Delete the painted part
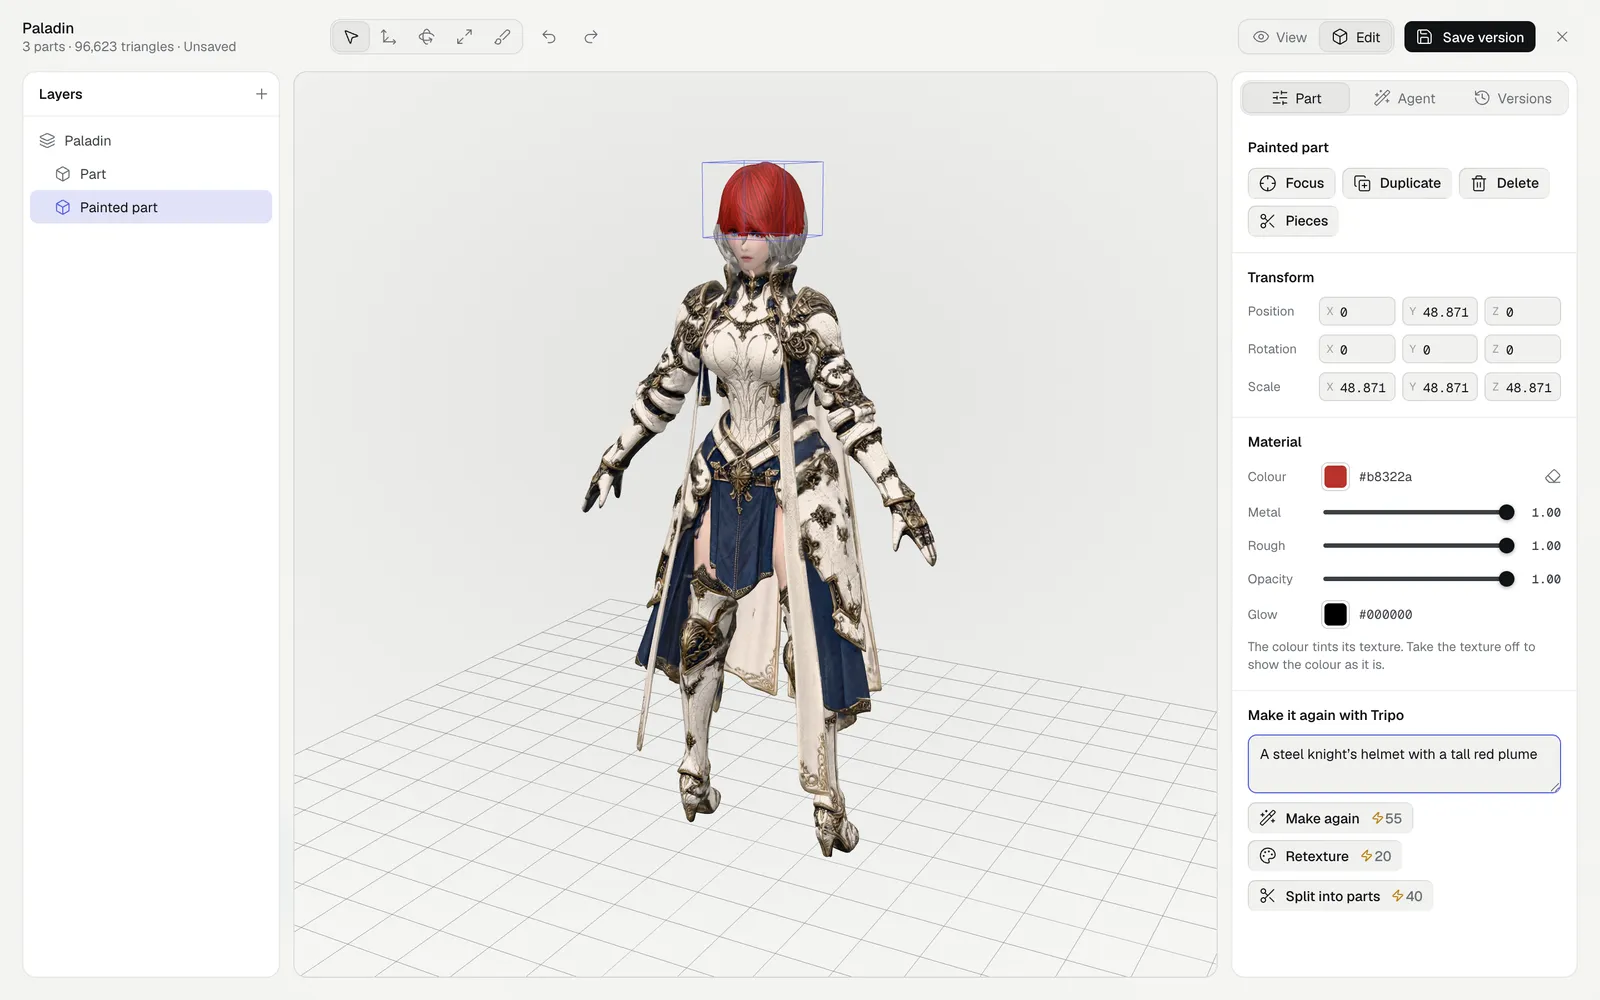The image size is (1600, 1000). pos(1504,183)
